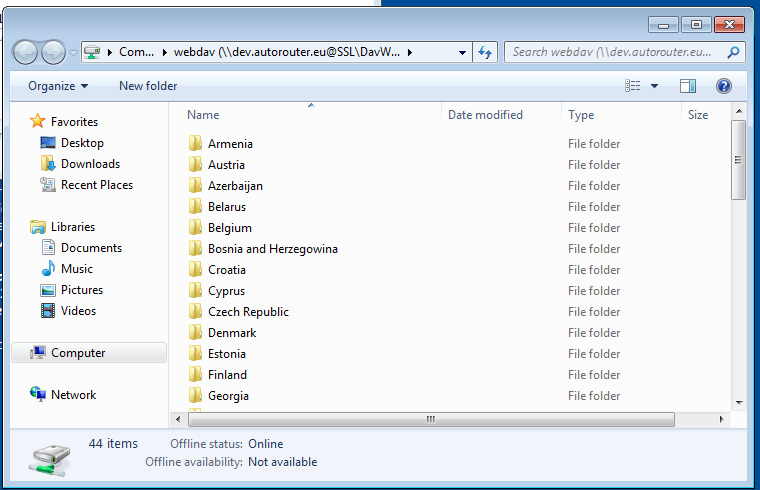
Task: Select the Belarus folder icon
Action: (x=195, y=206)
